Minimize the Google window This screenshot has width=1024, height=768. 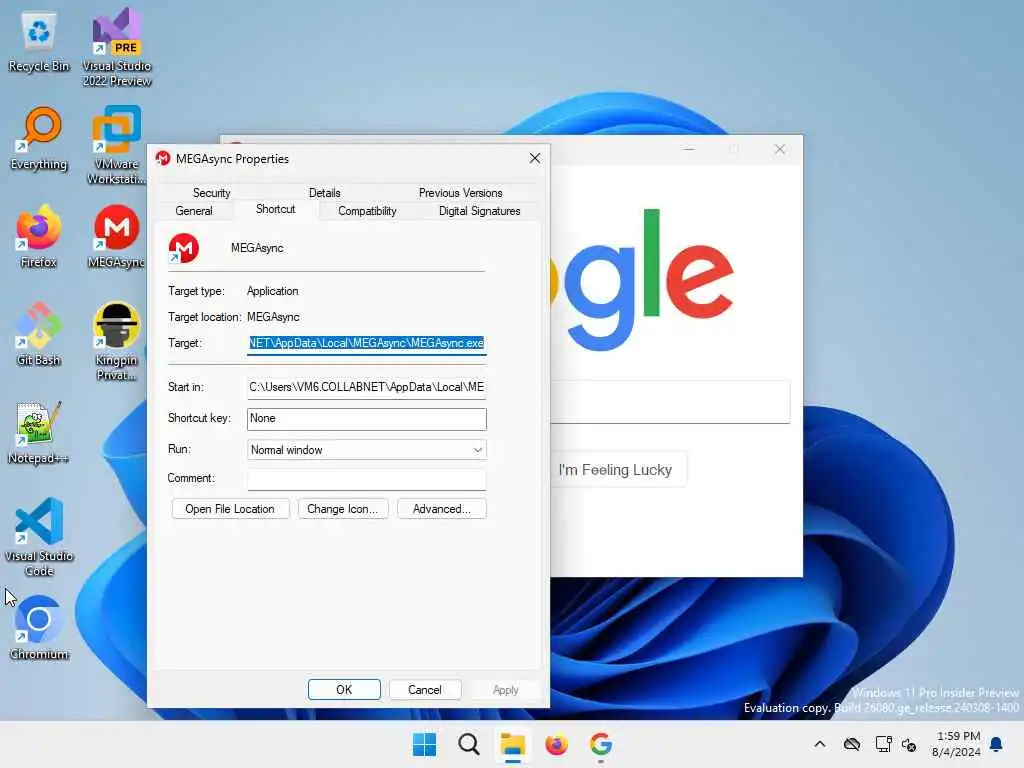[688, 149]
